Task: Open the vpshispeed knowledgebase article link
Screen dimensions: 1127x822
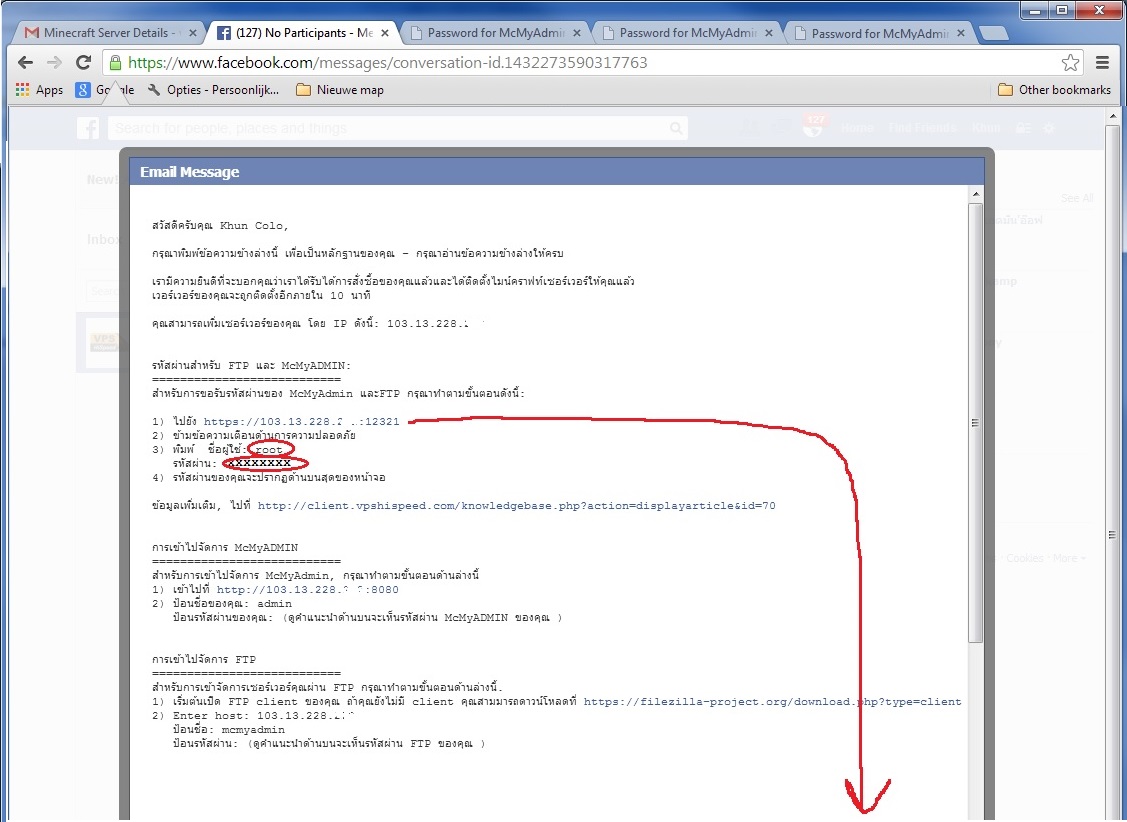Action: pos(516,506)
